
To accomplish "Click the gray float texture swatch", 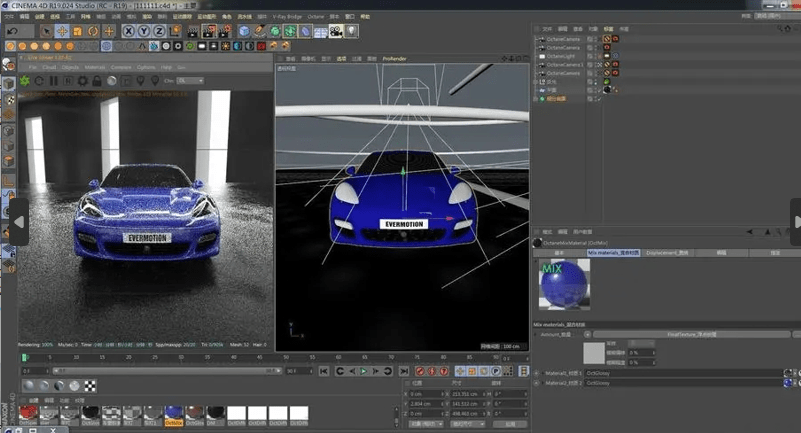I will click(x=594, y=353).
